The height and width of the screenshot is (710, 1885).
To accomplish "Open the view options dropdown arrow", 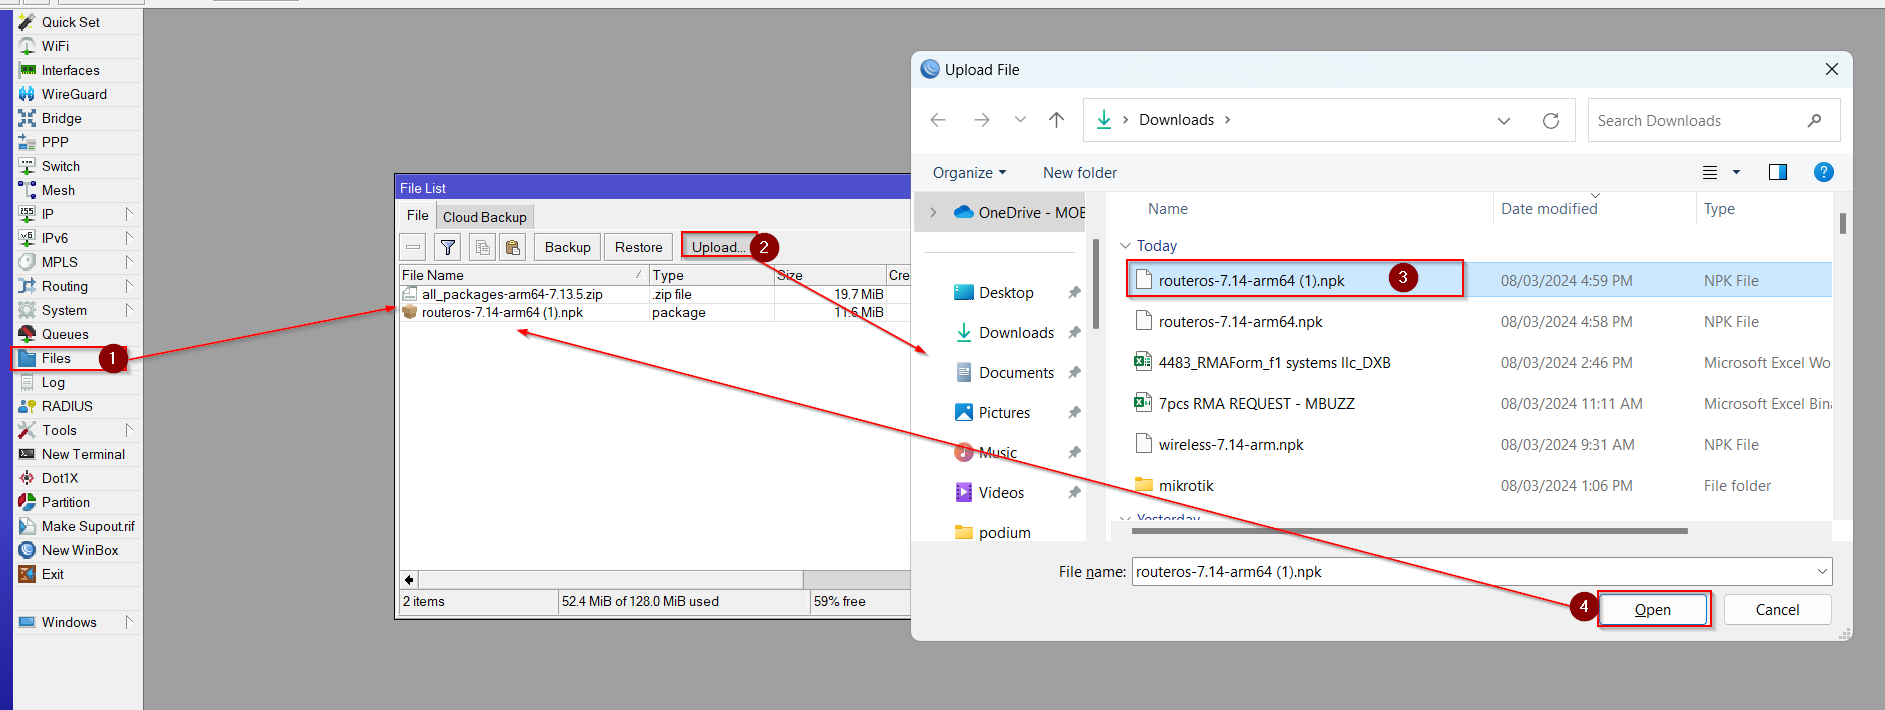I will [x=1736, y=172].
